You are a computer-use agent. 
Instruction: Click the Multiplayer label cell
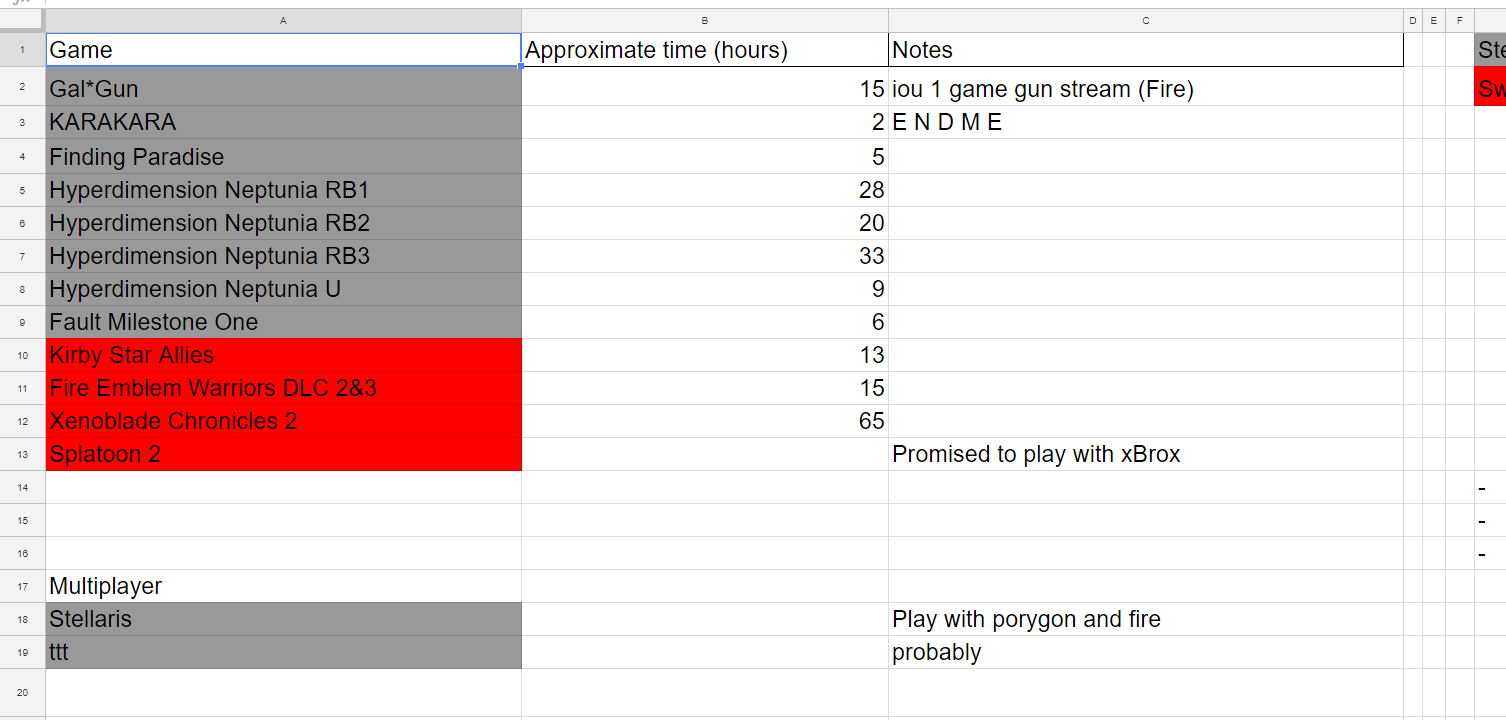pyautogui.click(x=283, y=586)
